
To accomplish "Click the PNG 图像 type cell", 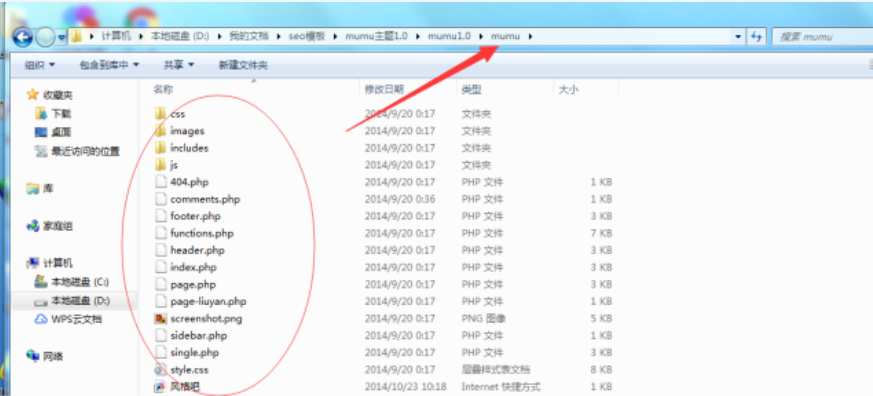I will (483, 319).
